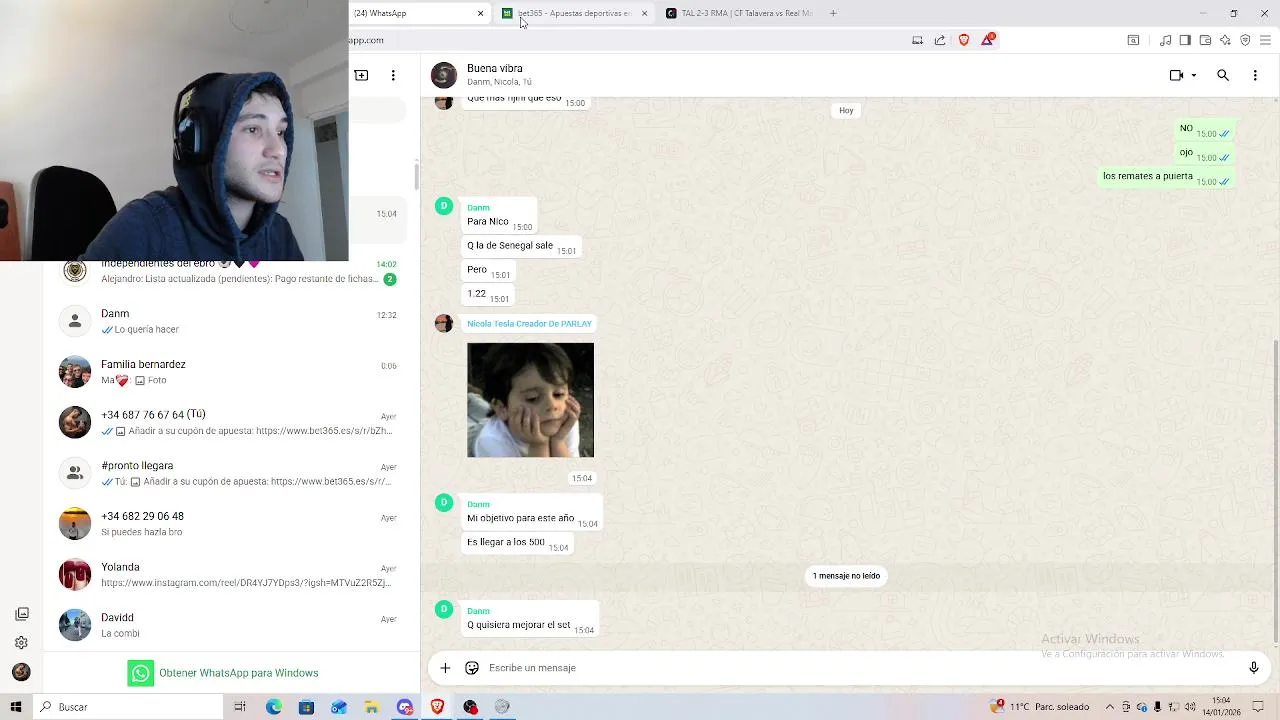Open the Brave Wallet icon

point(1205,40)
